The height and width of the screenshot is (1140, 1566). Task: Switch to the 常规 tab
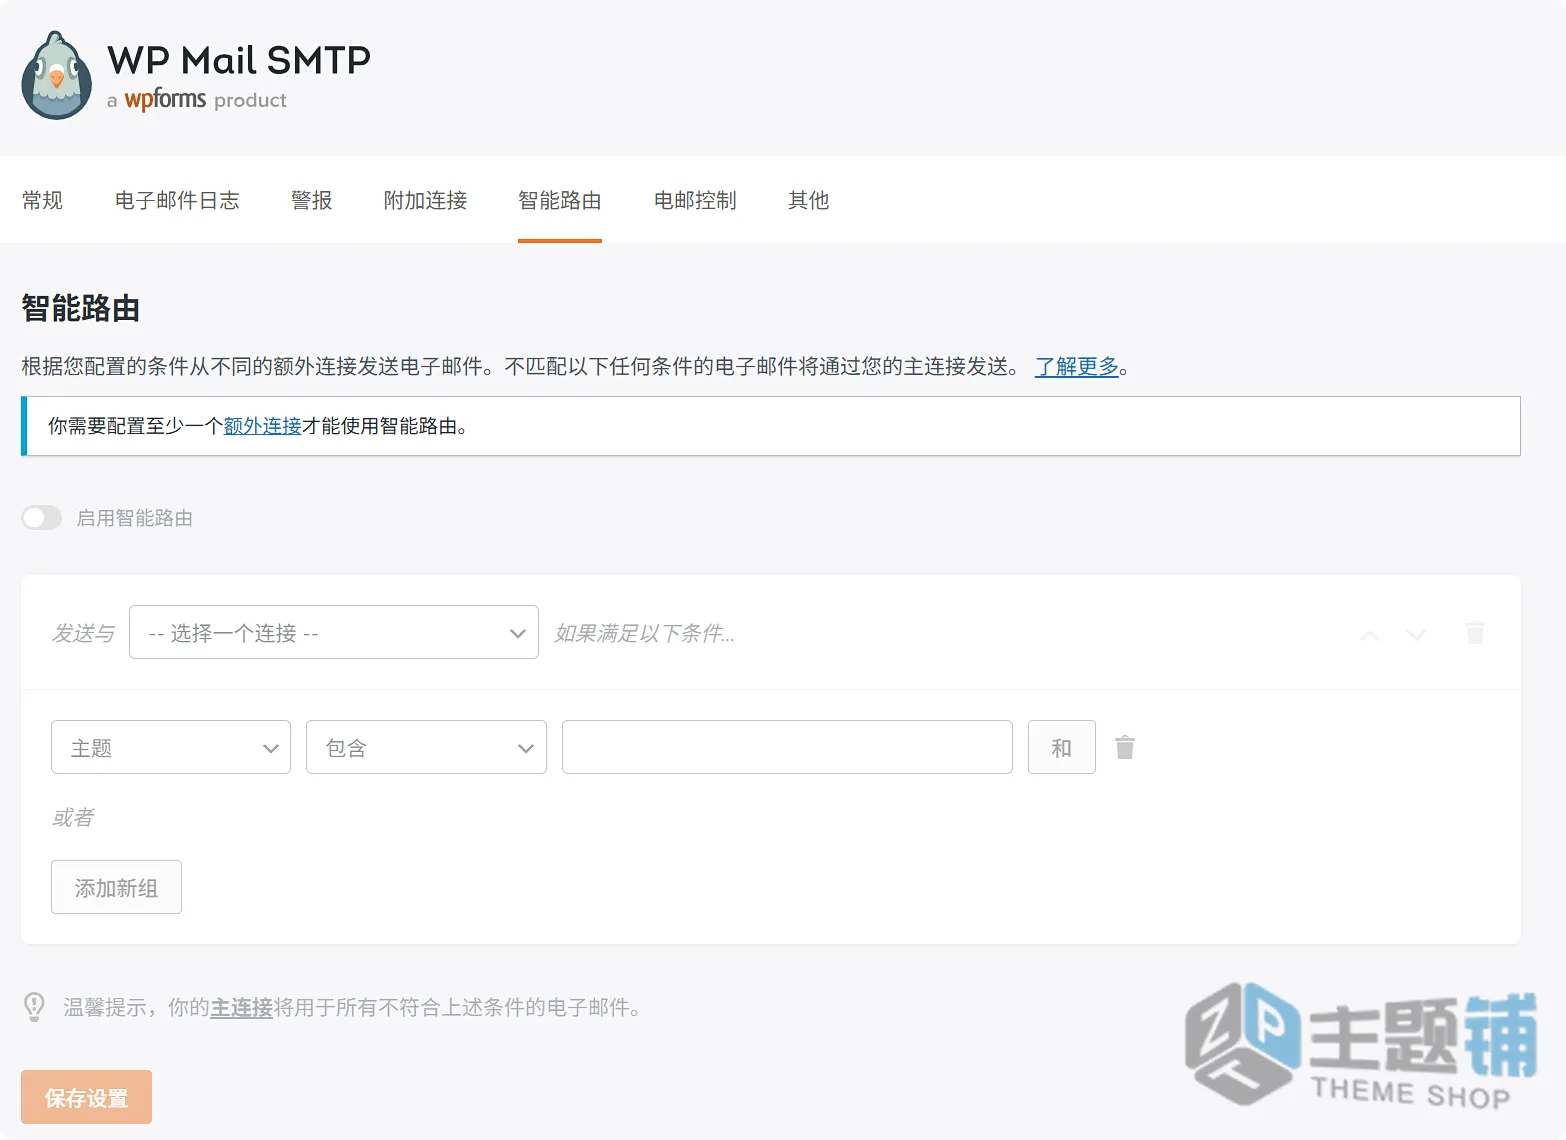[42, 200]
